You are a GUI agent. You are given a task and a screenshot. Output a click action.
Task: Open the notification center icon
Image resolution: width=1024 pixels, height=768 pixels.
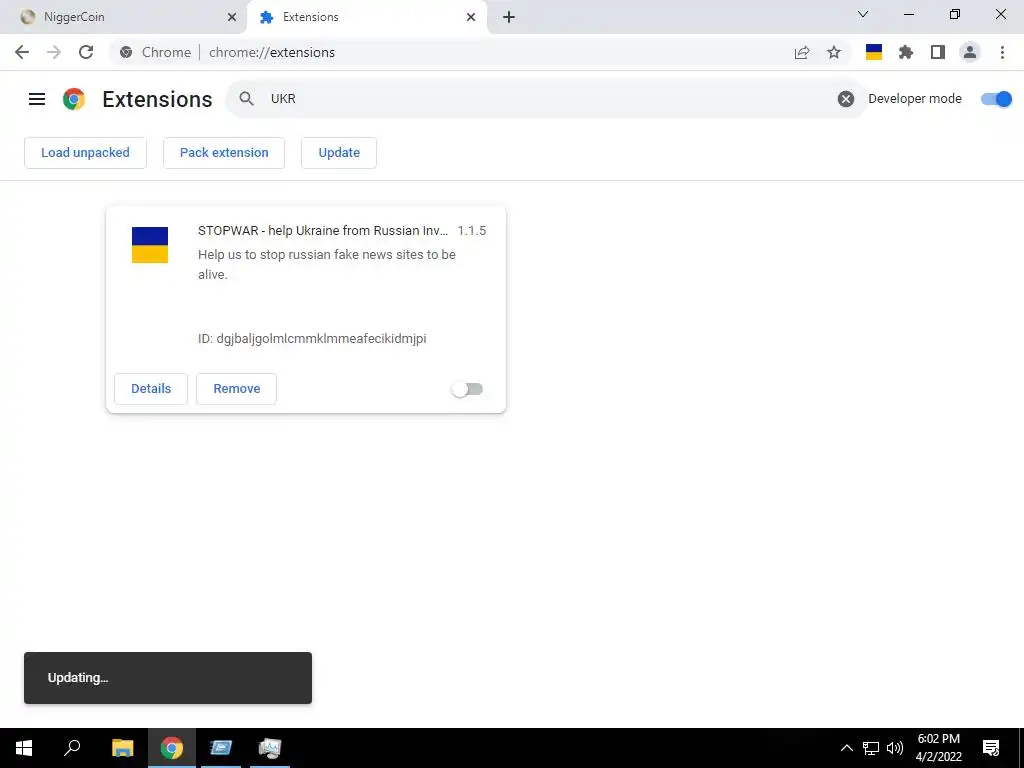tap(991, 748)
